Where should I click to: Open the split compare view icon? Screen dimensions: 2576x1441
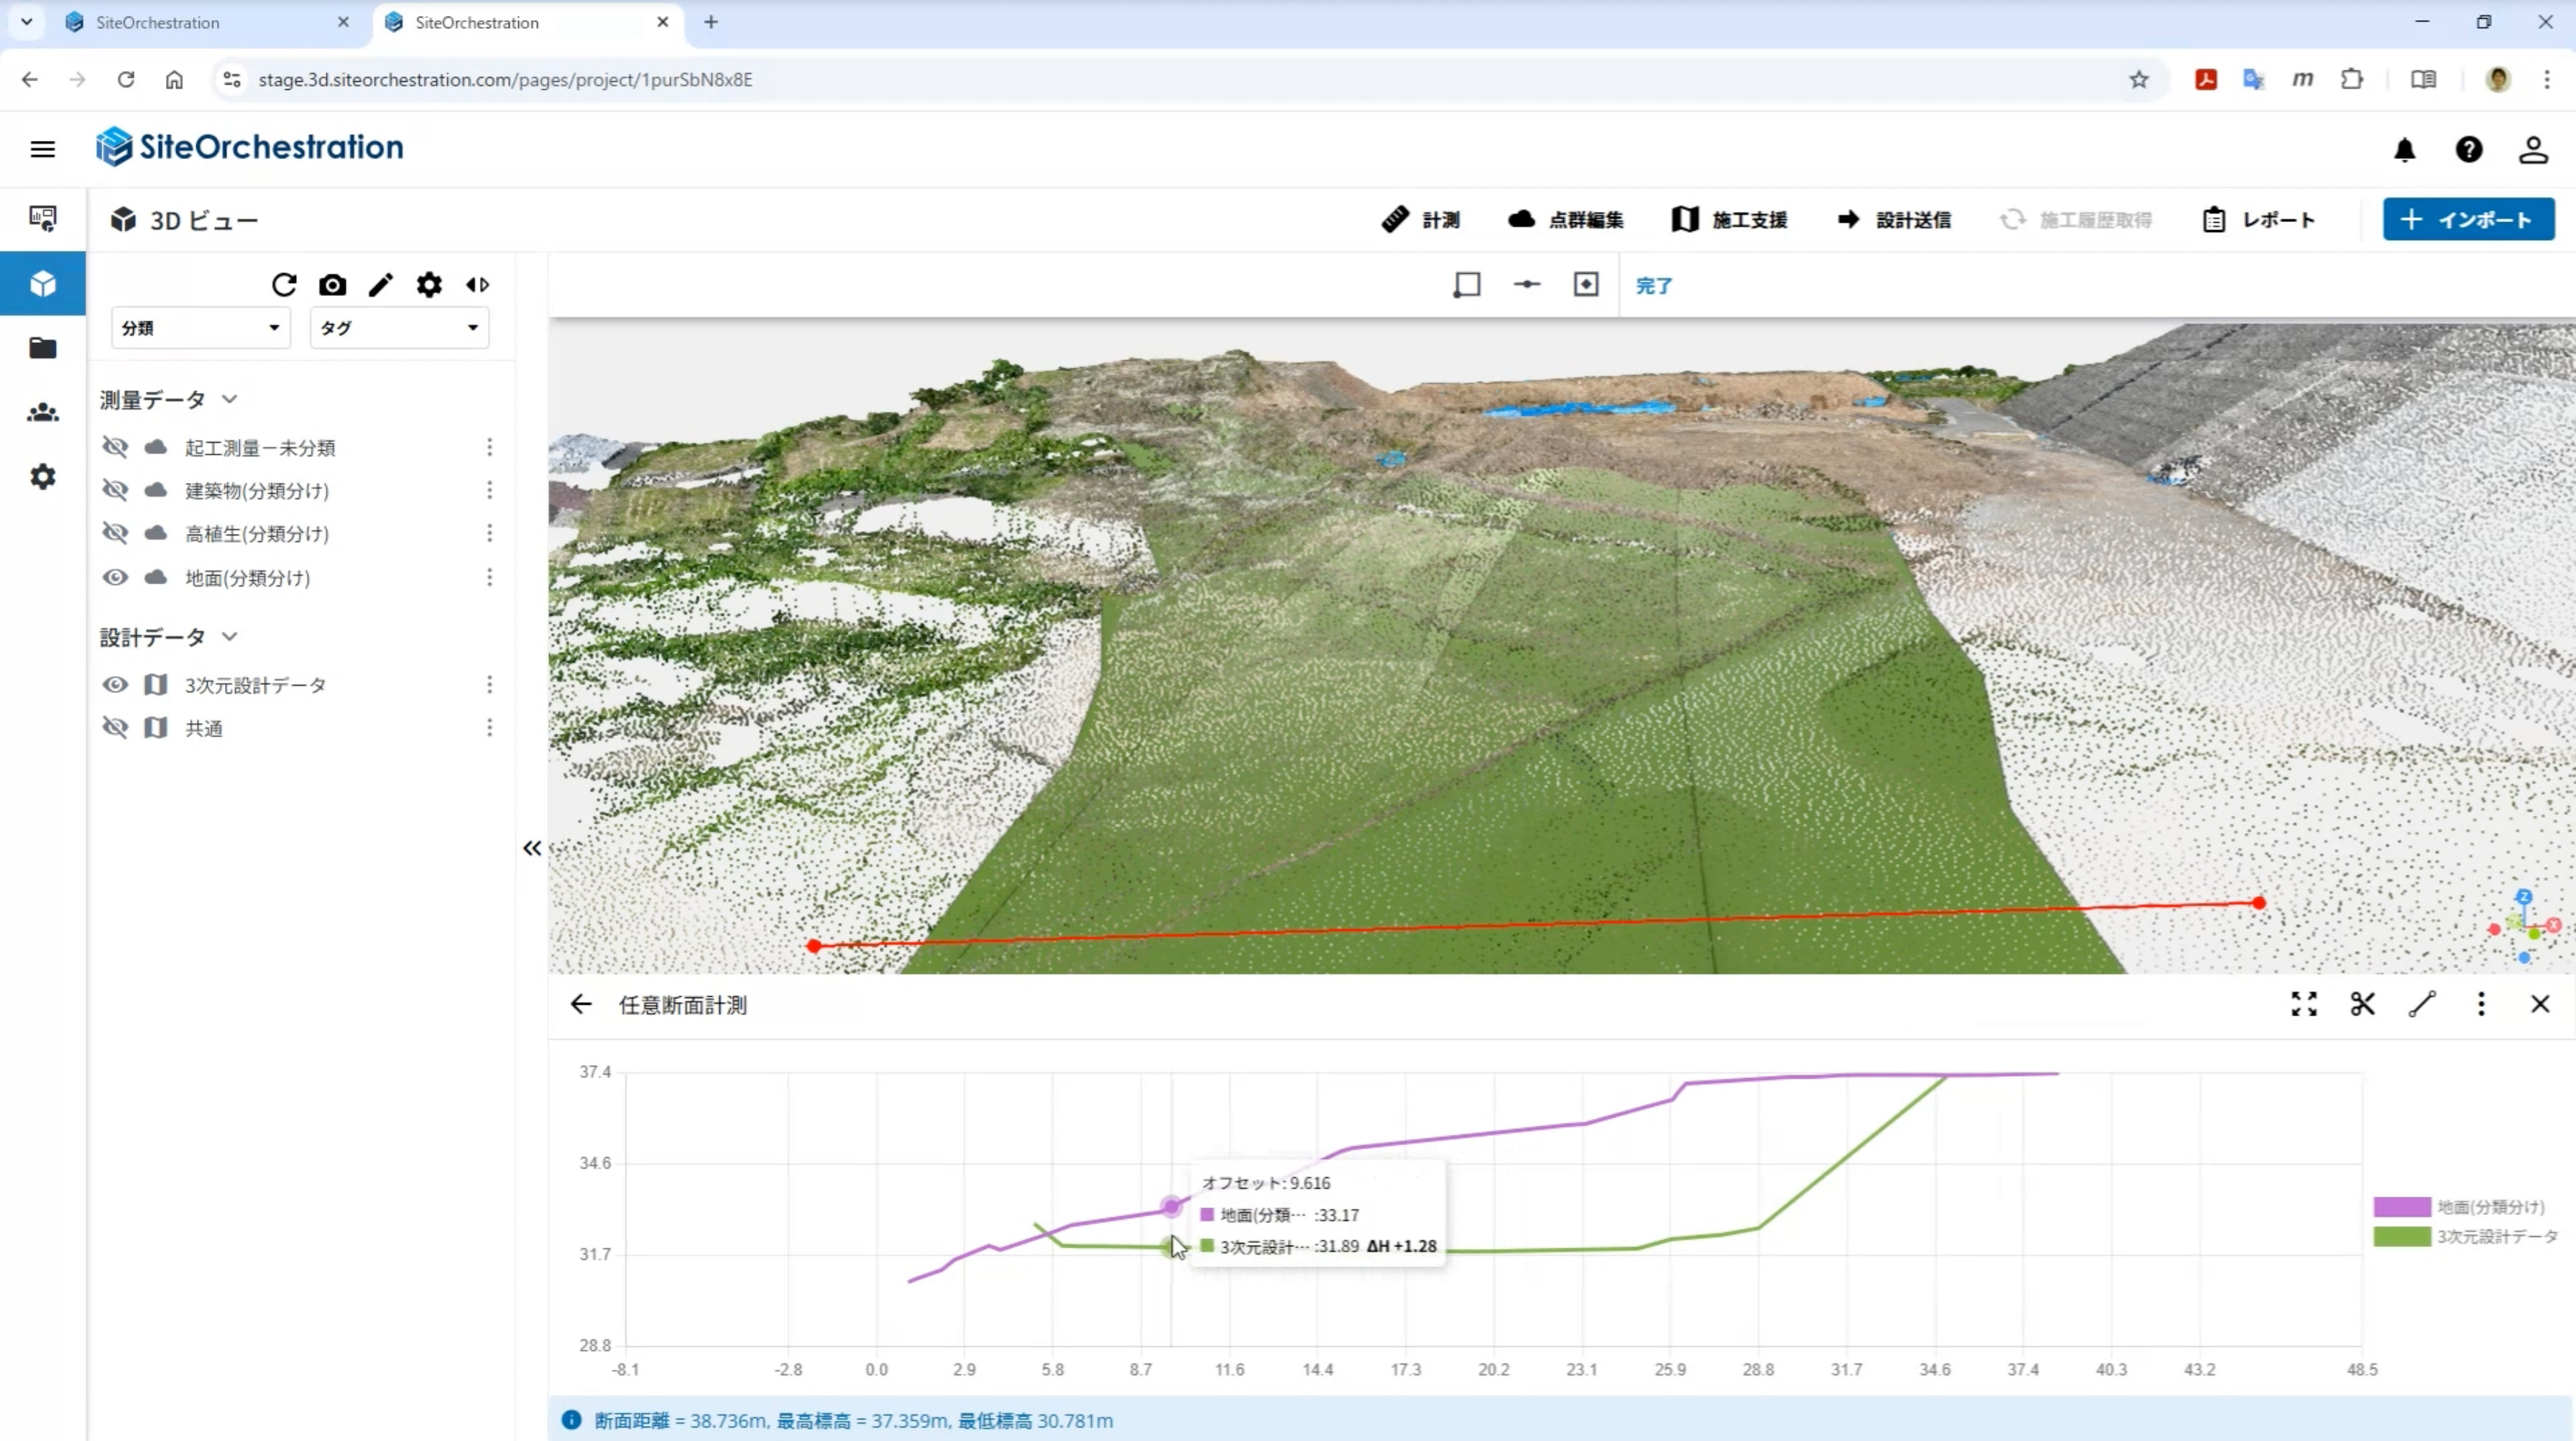[x=478, y=285]
